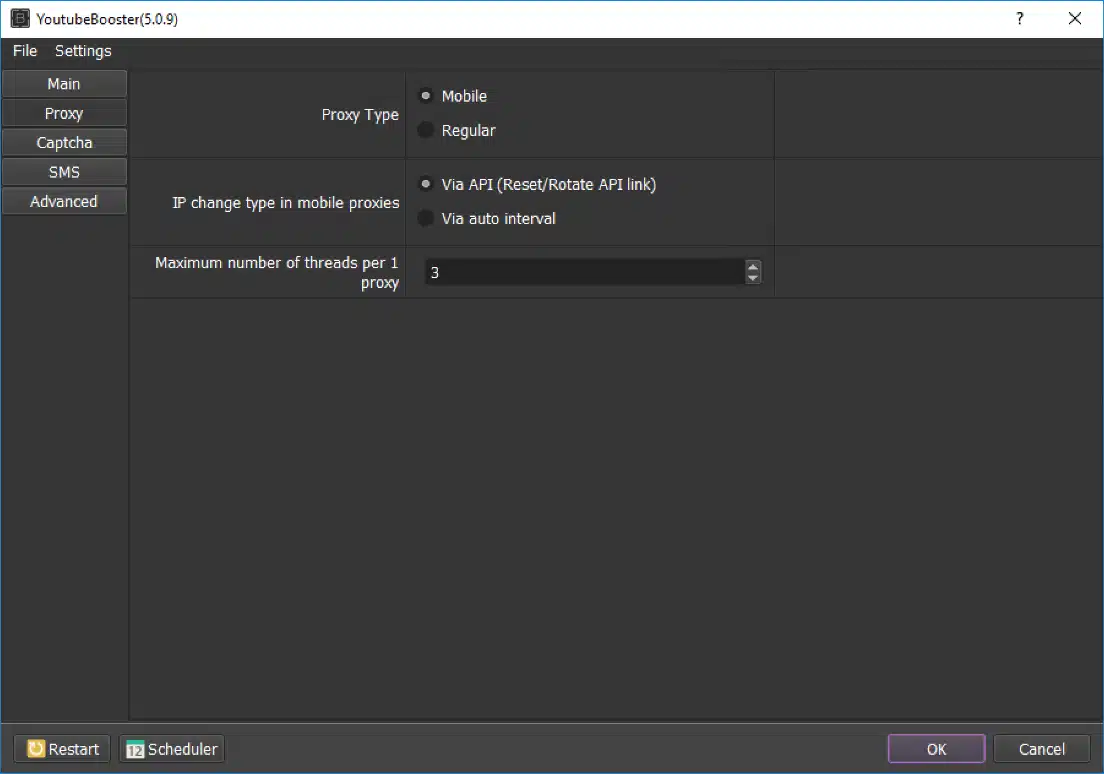The width and height of the screenshot is (1104, 774).
Task: Confirm settings with OK button
Action: pos(936,749)
